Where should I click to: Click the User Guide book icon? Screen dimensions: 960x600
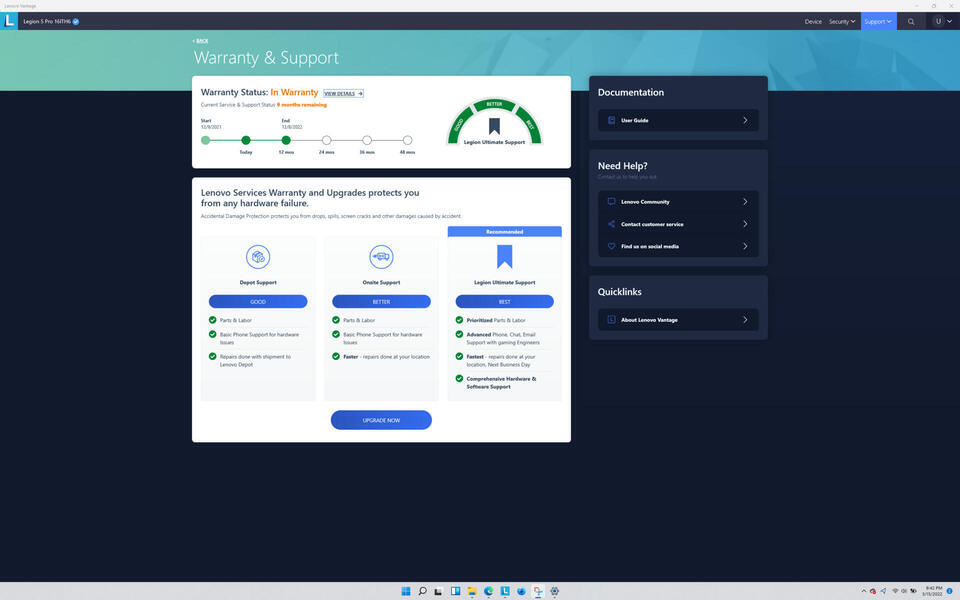(611, 120)
